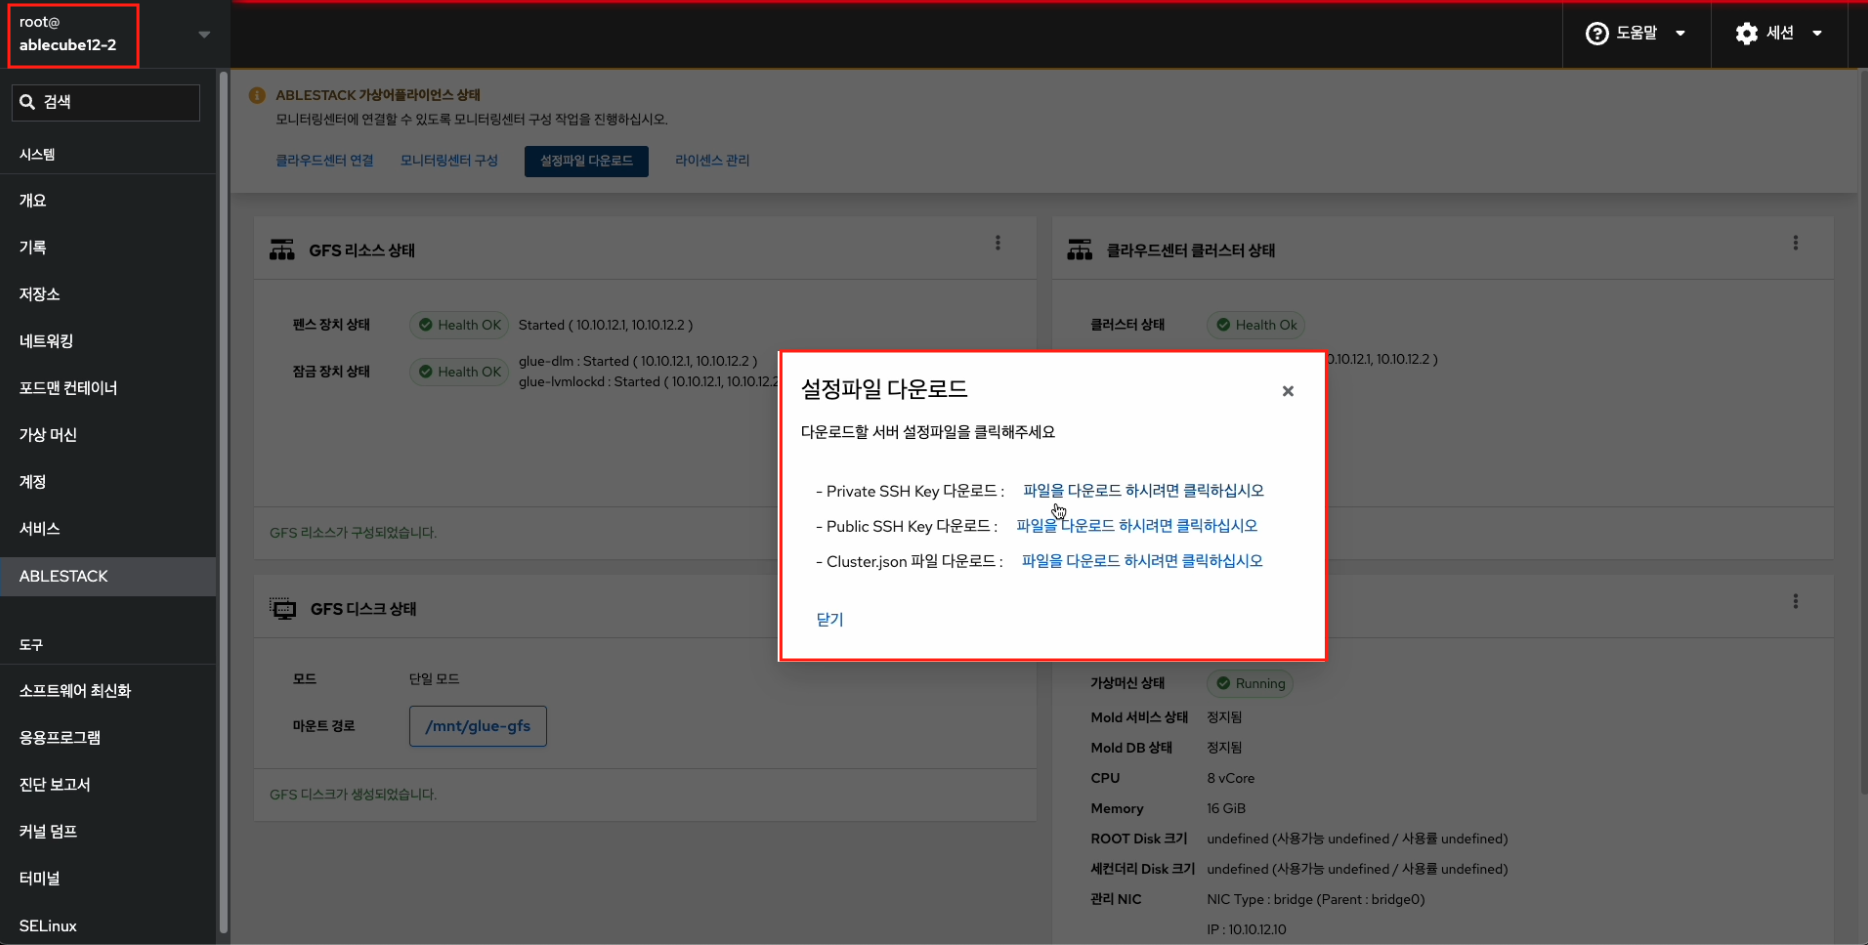Expand the host selector dropdown arrow

click(x=204, y=34)
